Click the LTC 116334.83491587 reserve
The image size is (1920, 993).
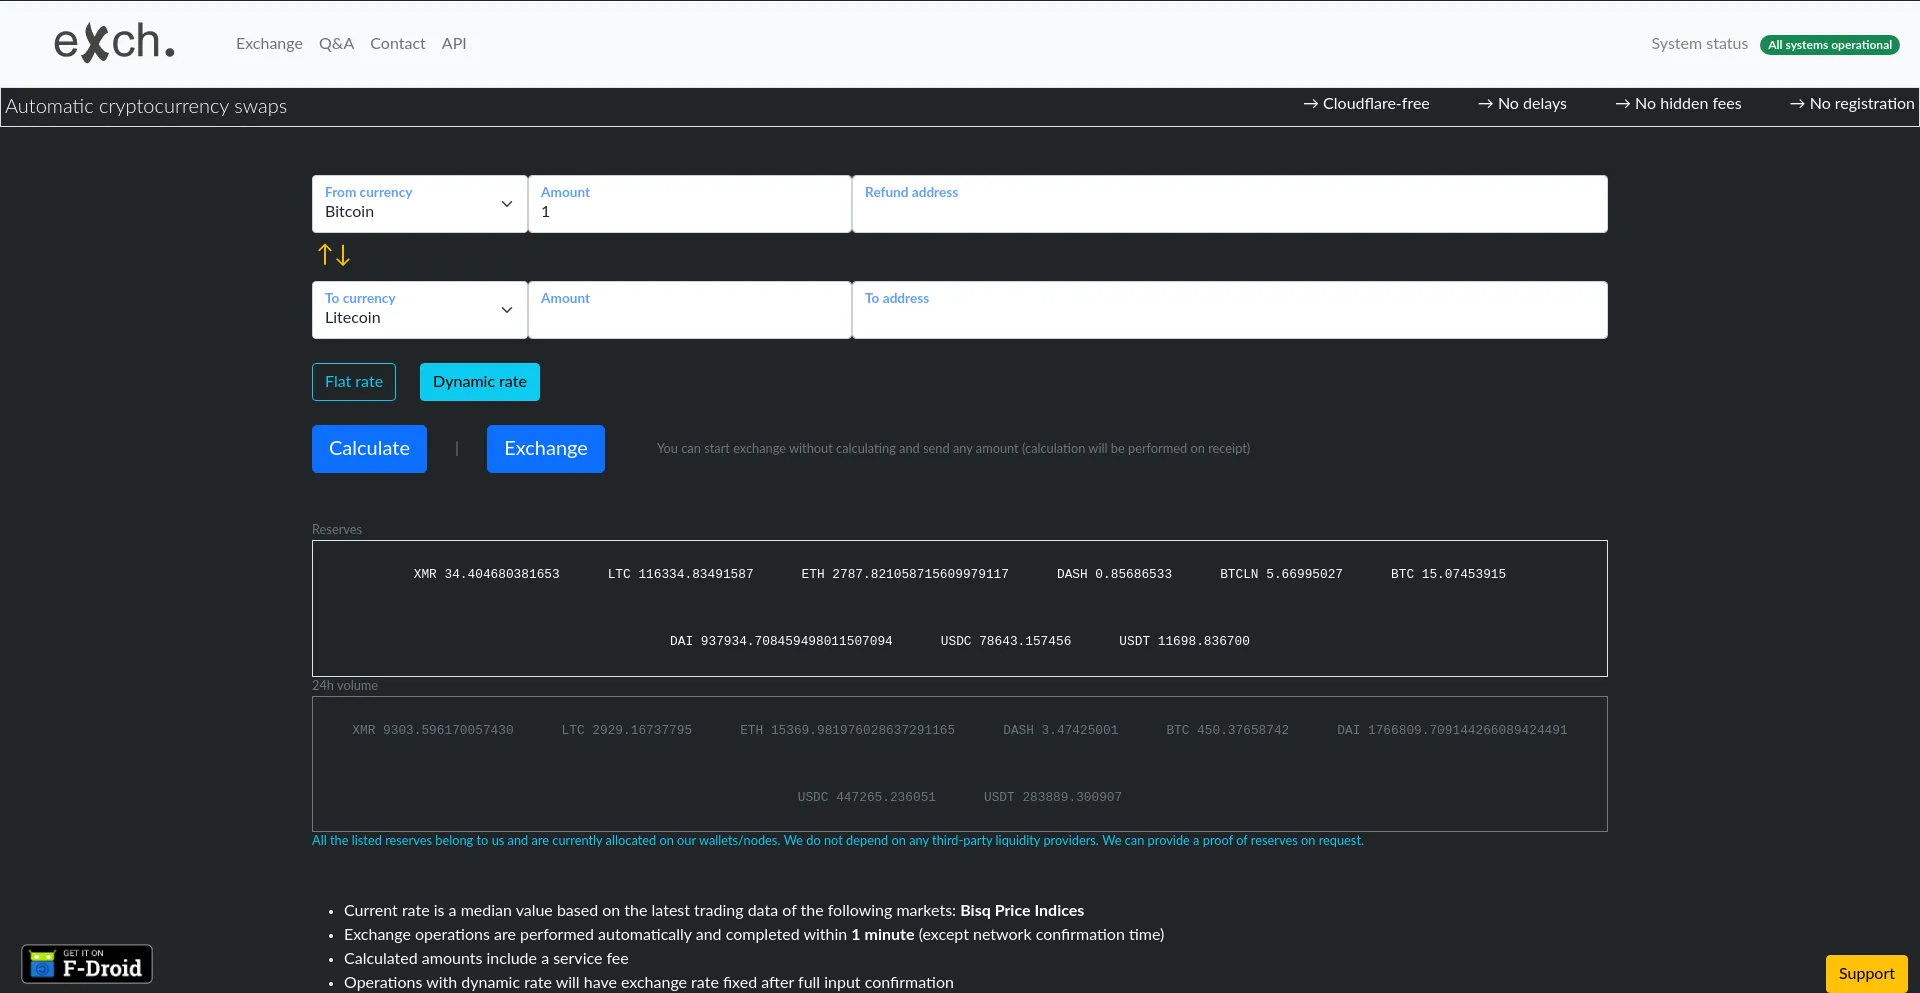tap(681, 574)
